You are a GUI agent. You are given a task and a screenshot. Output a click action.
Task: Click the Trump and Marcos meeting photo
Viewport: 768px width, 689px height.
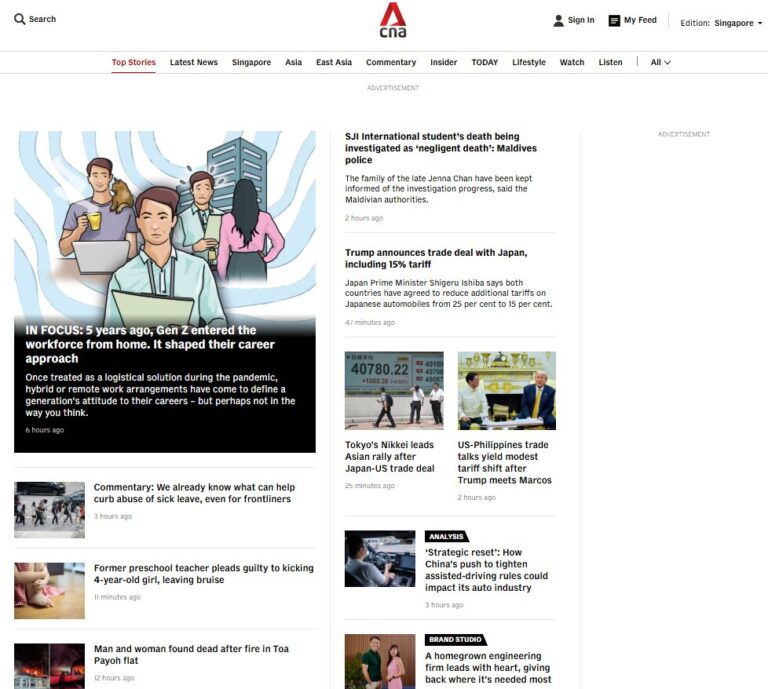tap(506, 390)
